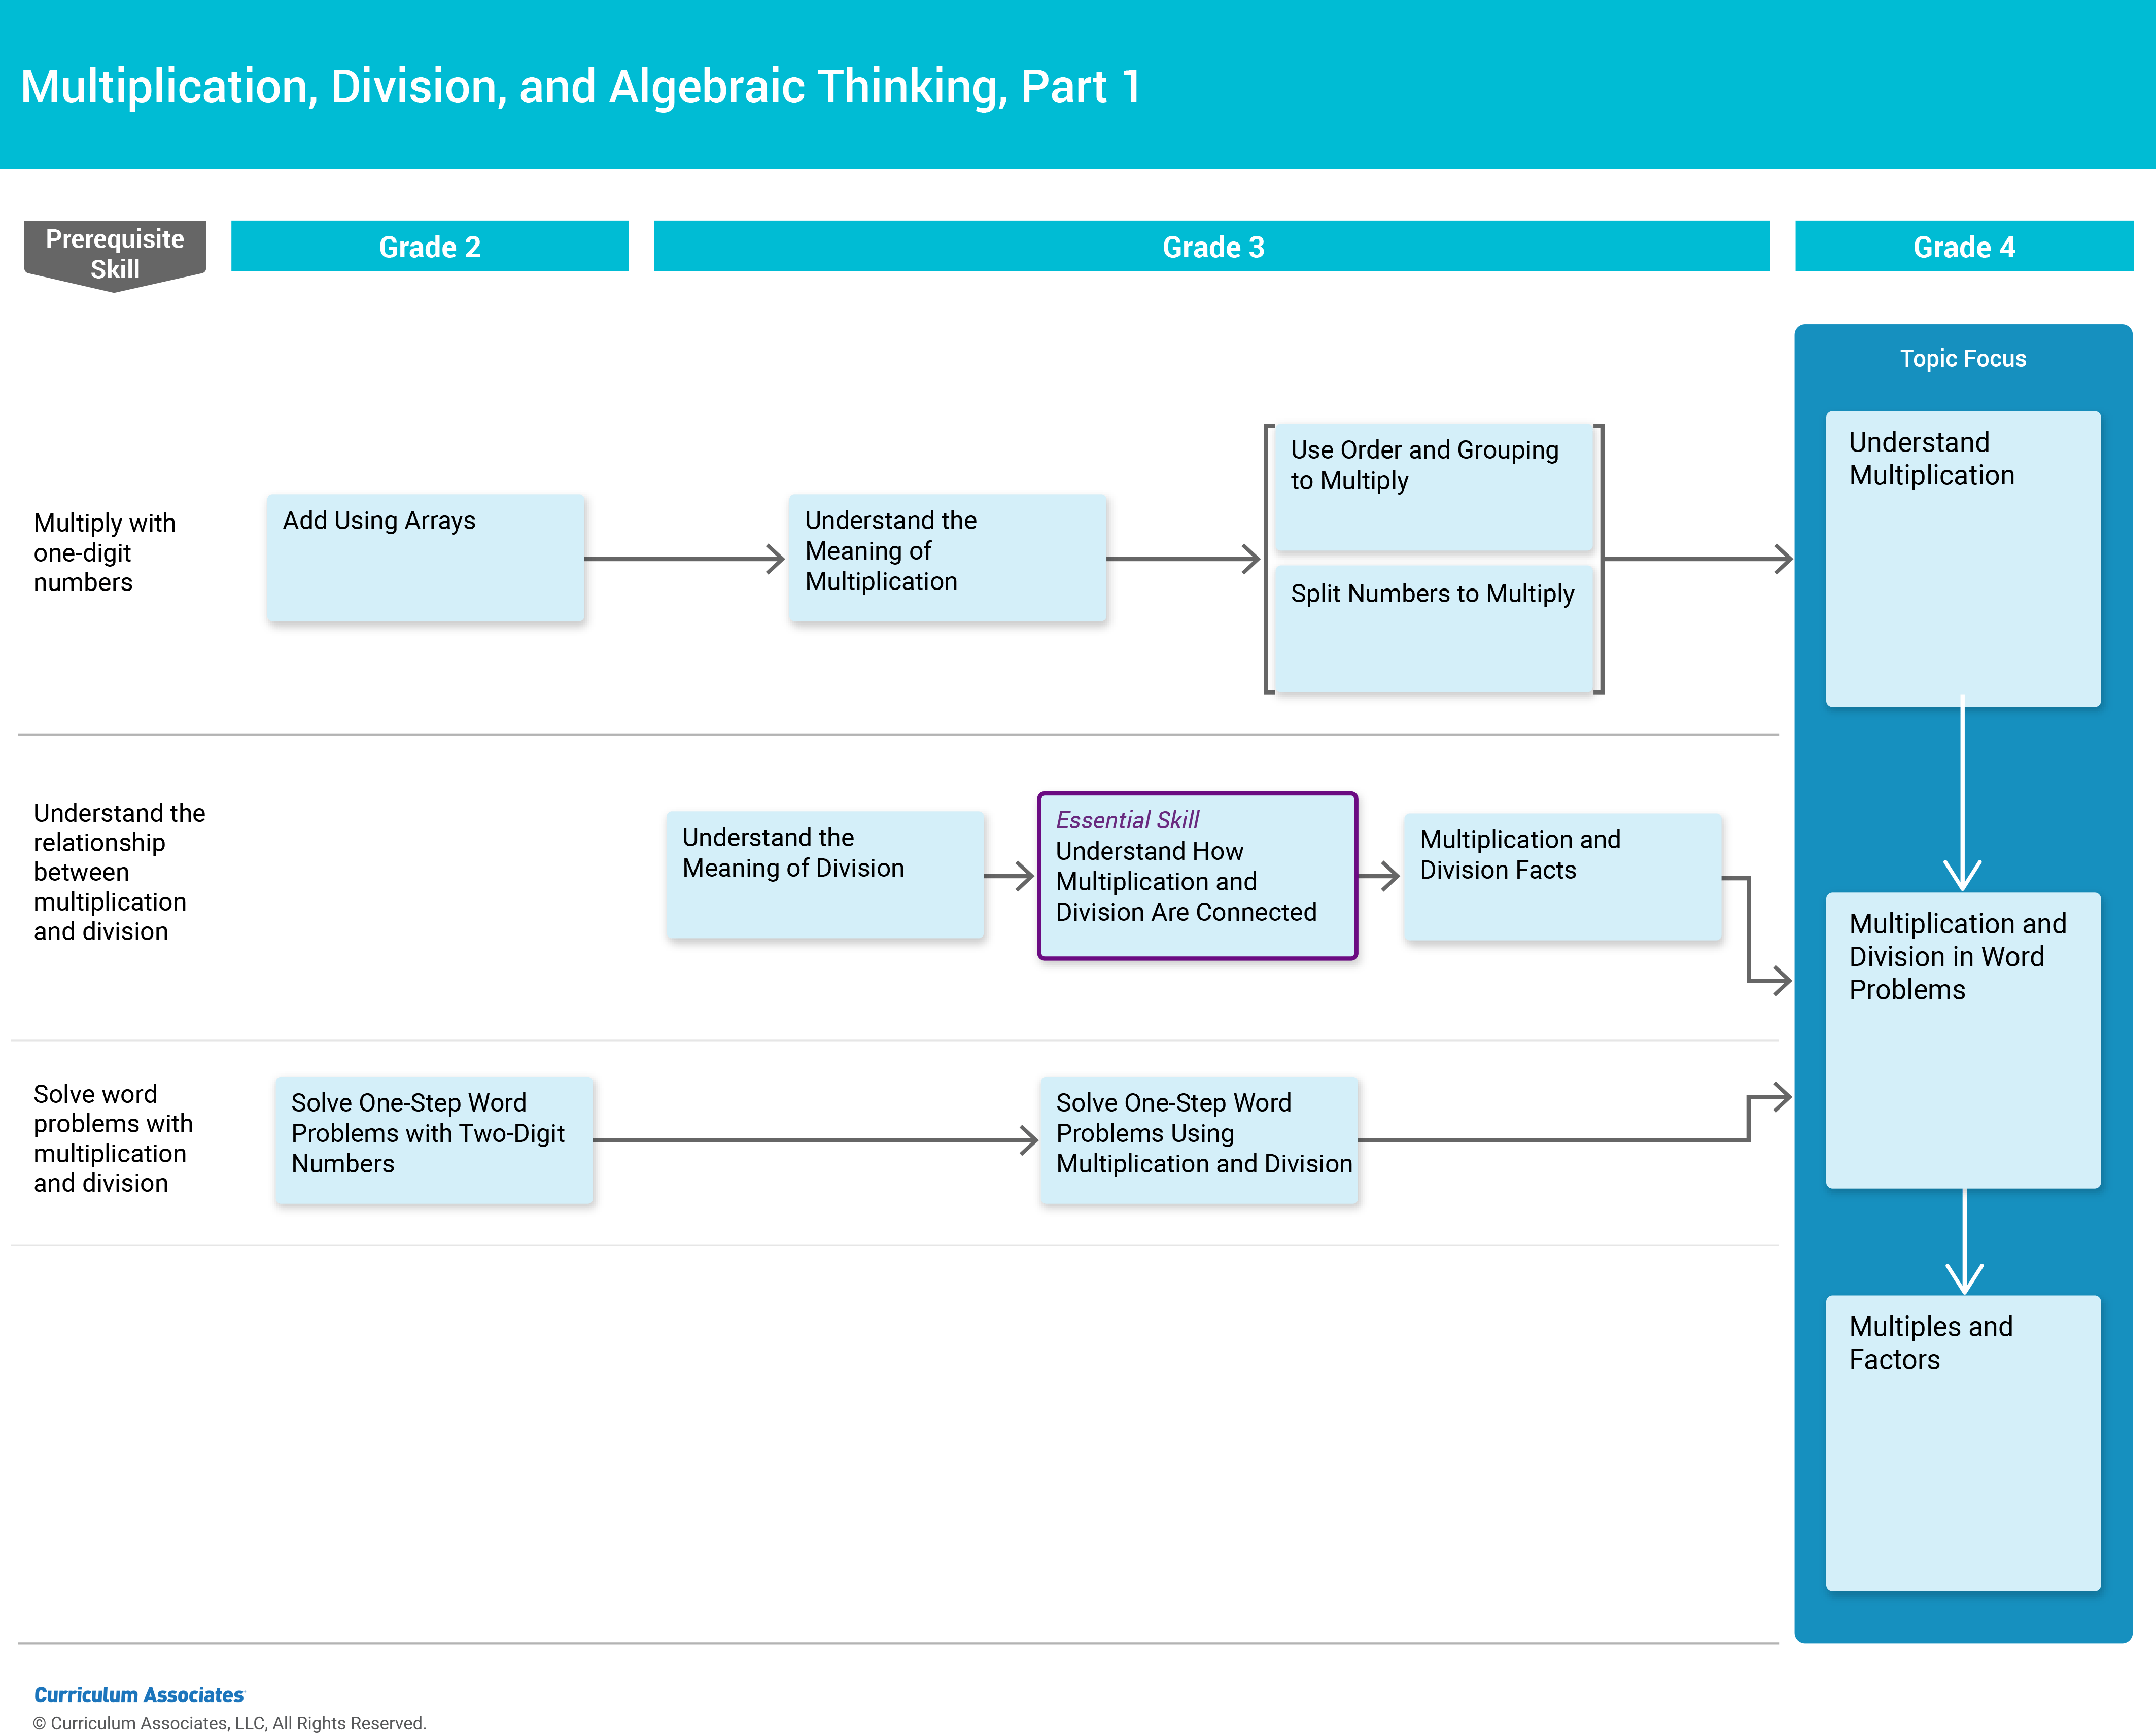Open Understand the Meaning of Multiplication box
This screenshot has width=2156, height=1733.
point(947,557)
